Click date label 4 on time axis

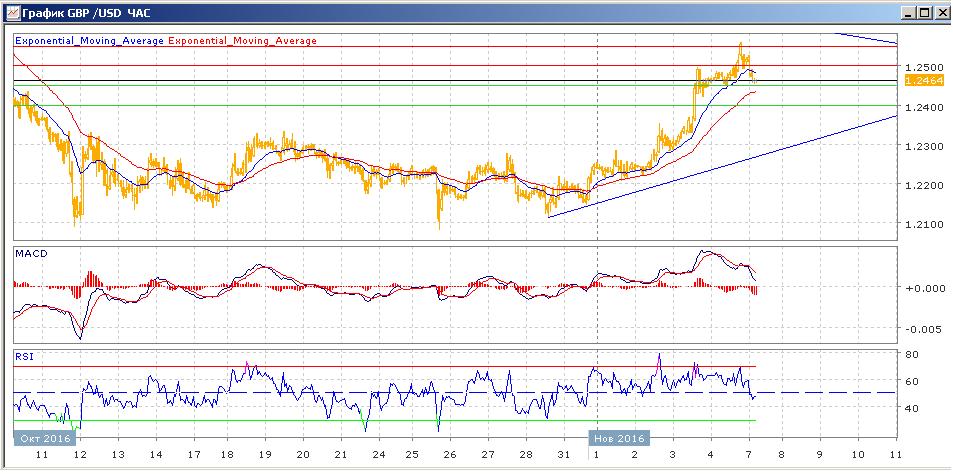click(x=710, y=455)
